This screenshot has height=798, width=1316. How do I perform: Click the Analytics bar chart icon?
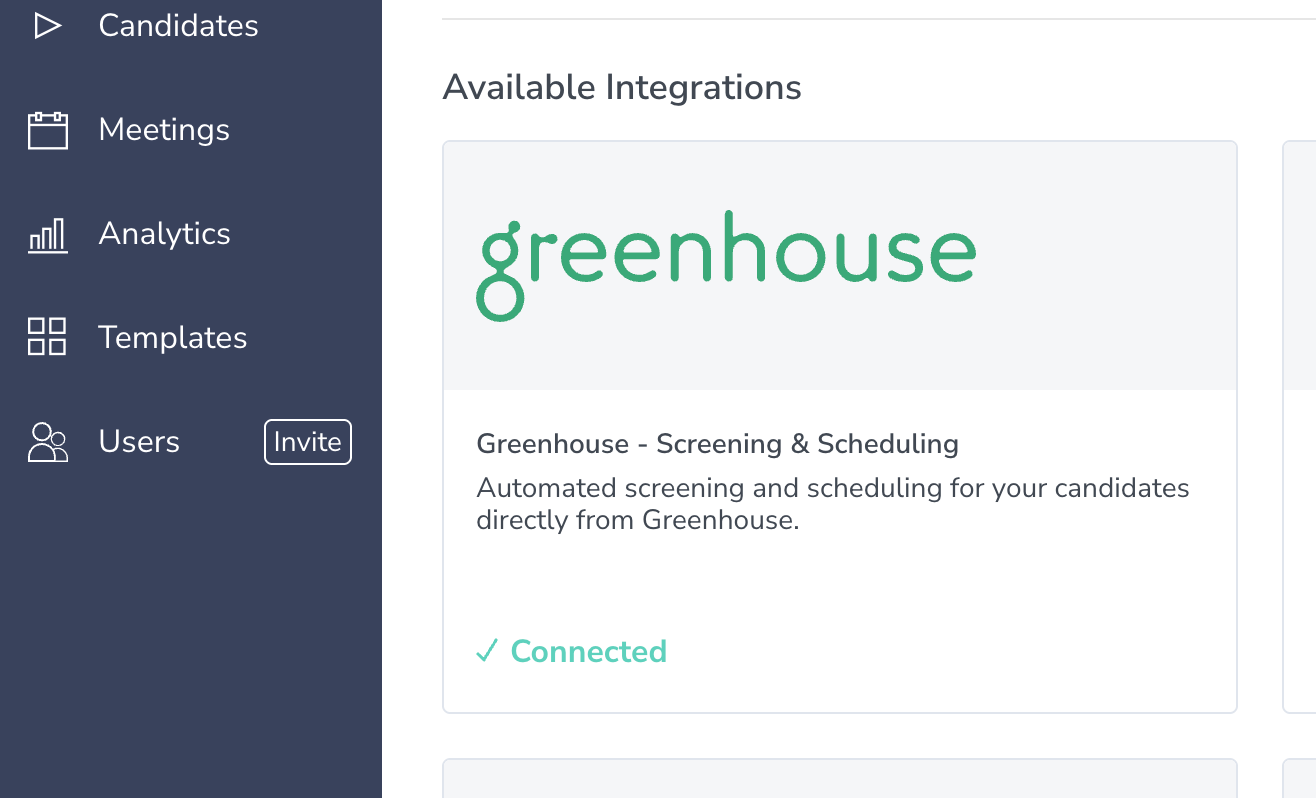pyautogui.click(x=47, y=235)
